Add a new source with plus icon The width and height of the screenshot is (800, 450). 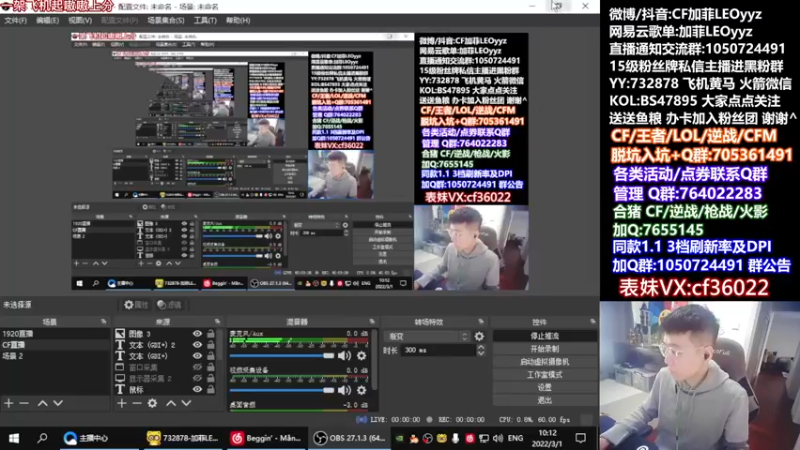121,403
